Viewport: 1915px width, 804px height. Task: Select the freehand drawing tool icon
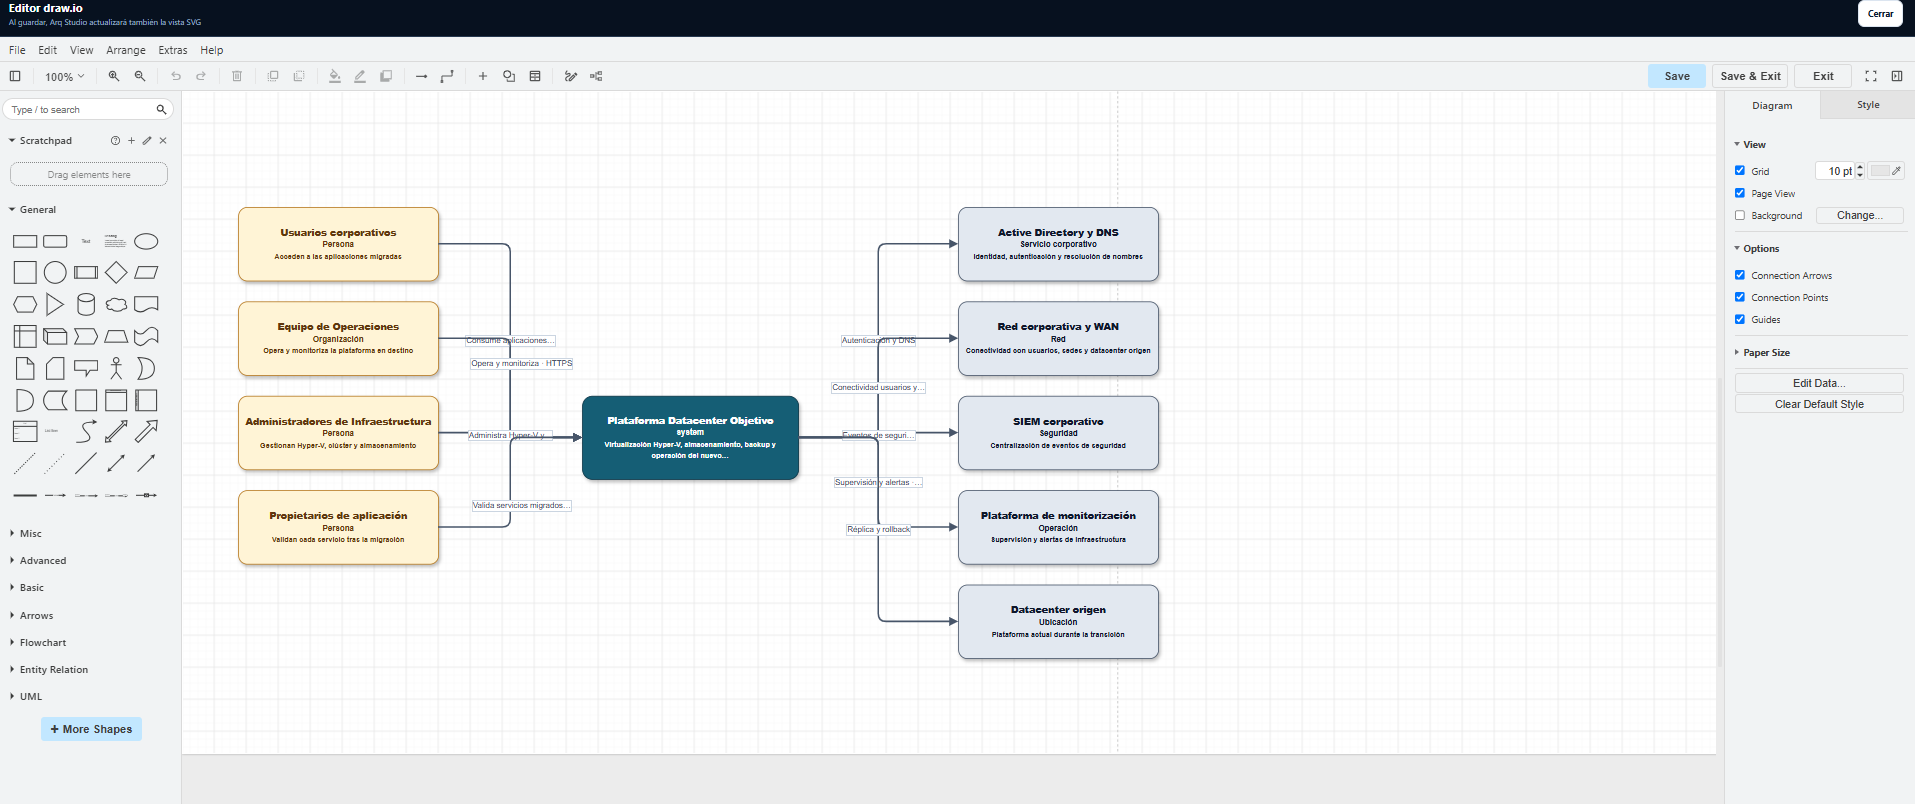tap(571, 76)
